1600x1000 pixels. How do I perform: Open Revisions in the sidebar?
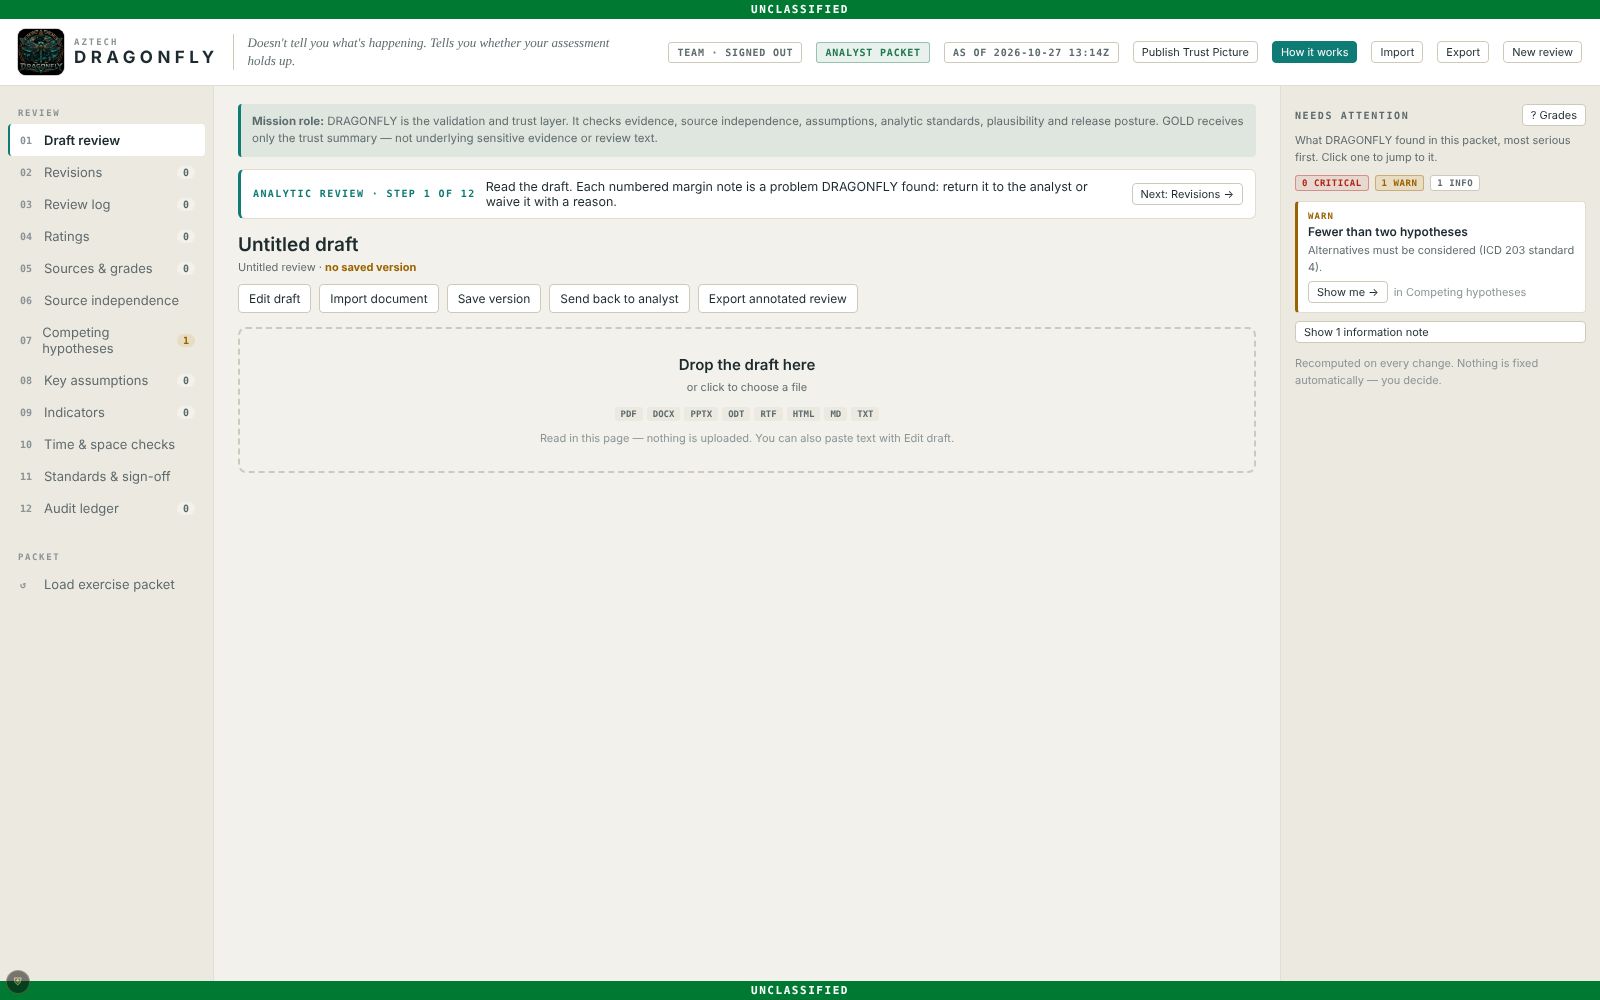(107, 172)
